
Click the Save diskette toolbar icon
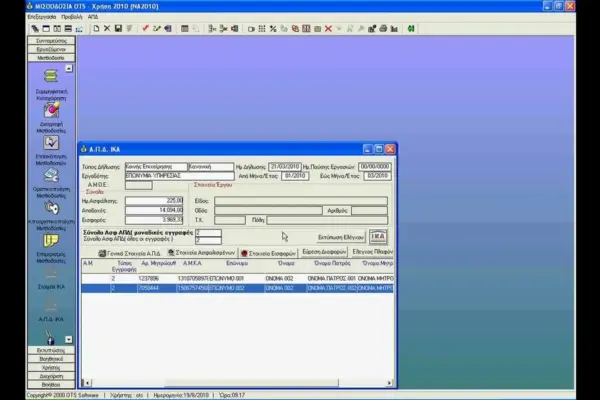(118, 28)
